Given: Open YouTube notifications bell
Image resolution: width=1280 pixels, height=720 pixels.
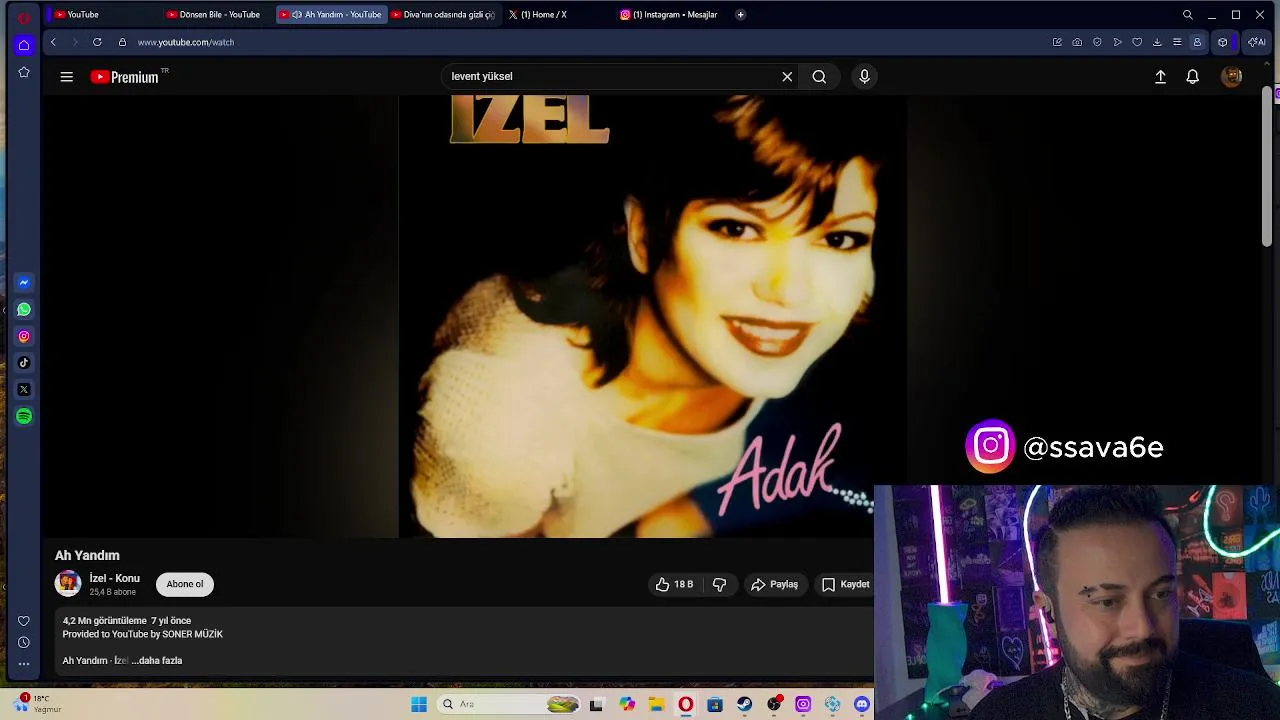Looking at the screenshot, I should click(x=1192, y=76).
